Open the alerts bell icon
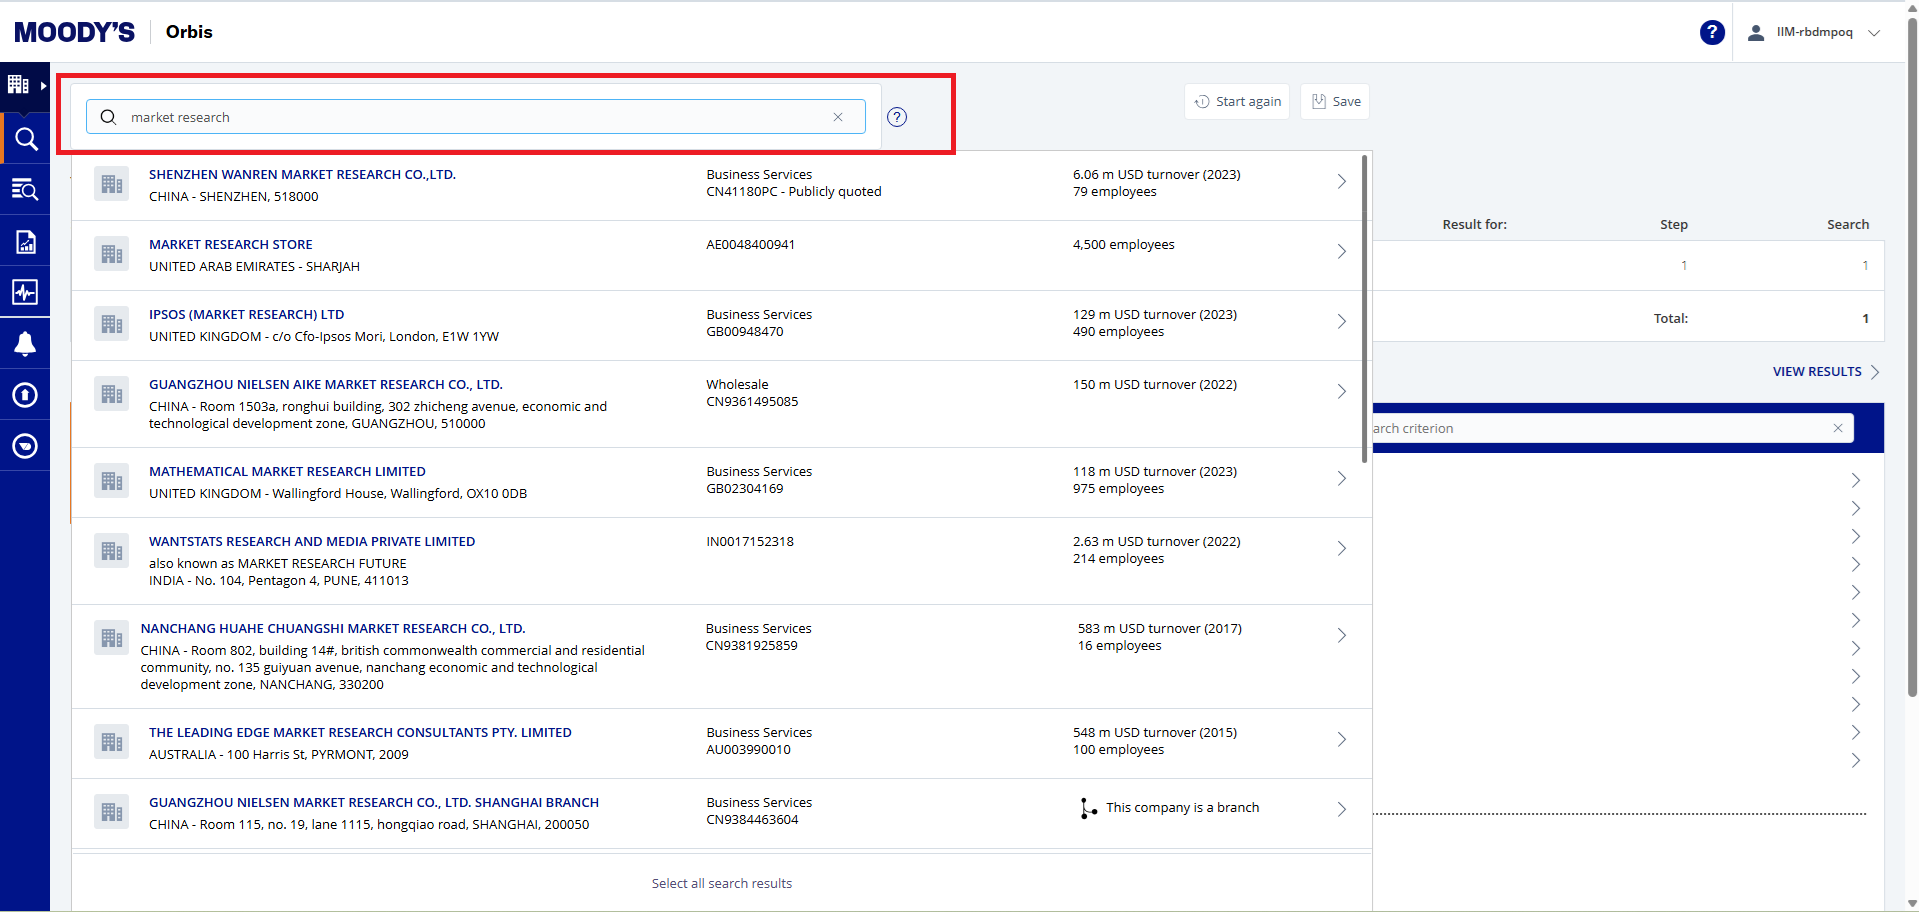 pos(25,344)
